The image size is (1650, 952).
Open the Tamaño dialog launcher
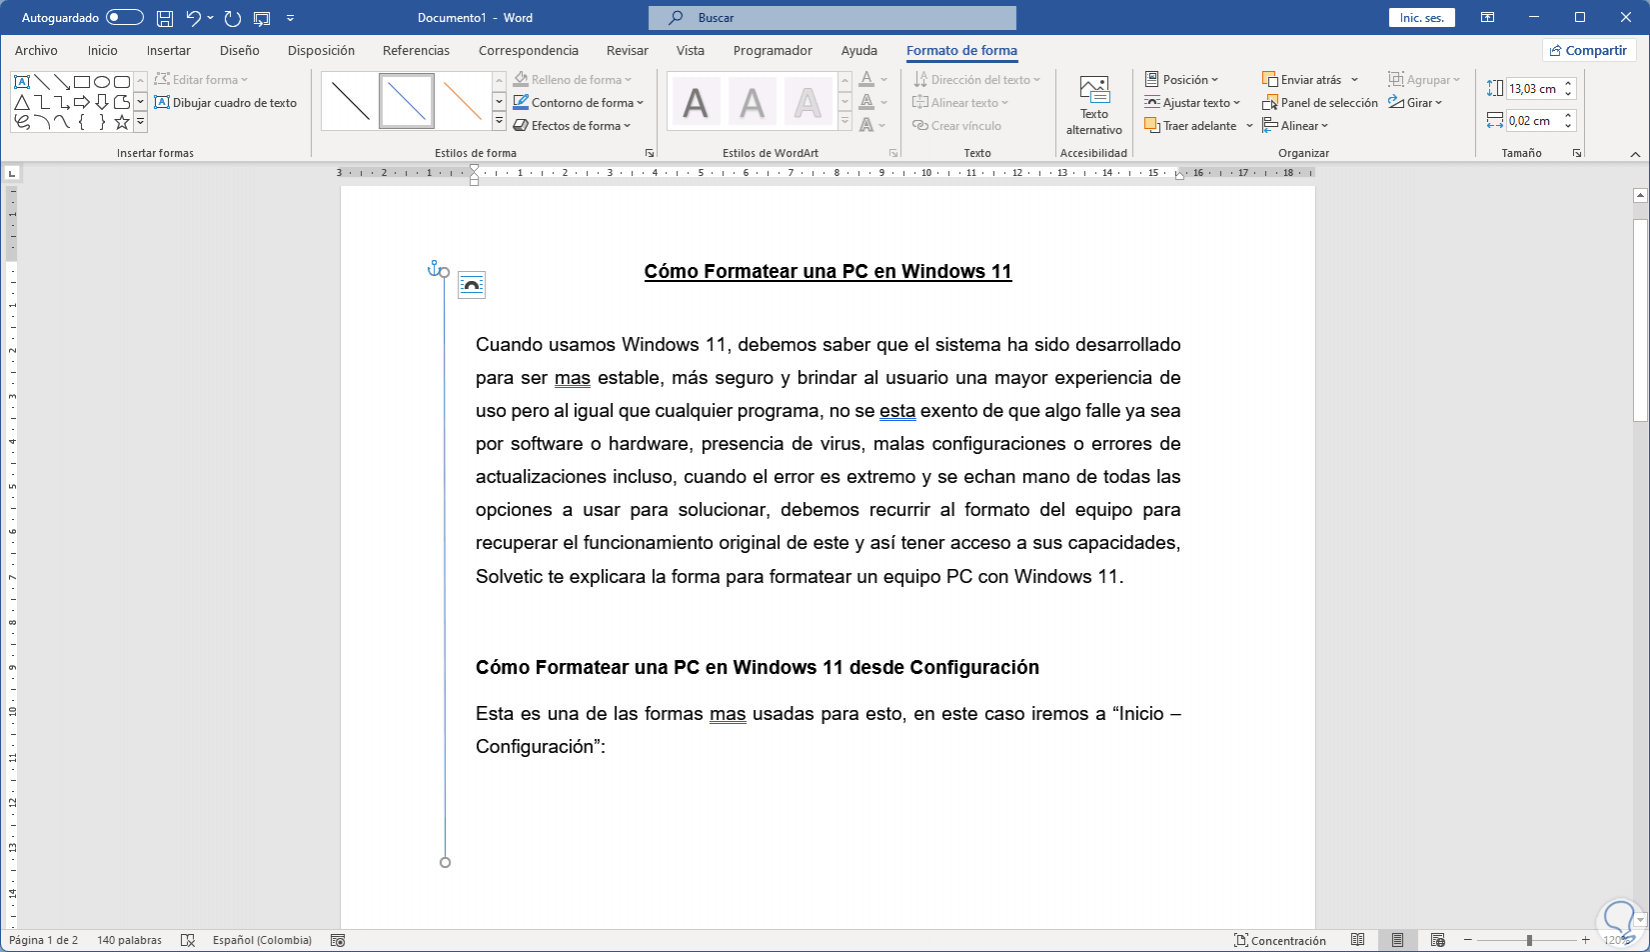1577,153
